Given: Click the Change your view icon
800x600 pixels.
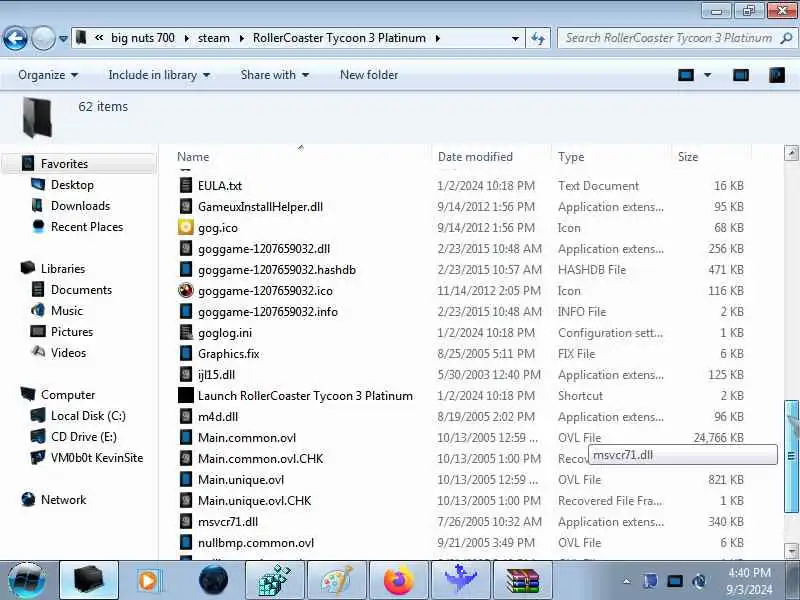Looking at the screenshot, I should [x=686, y=76].
